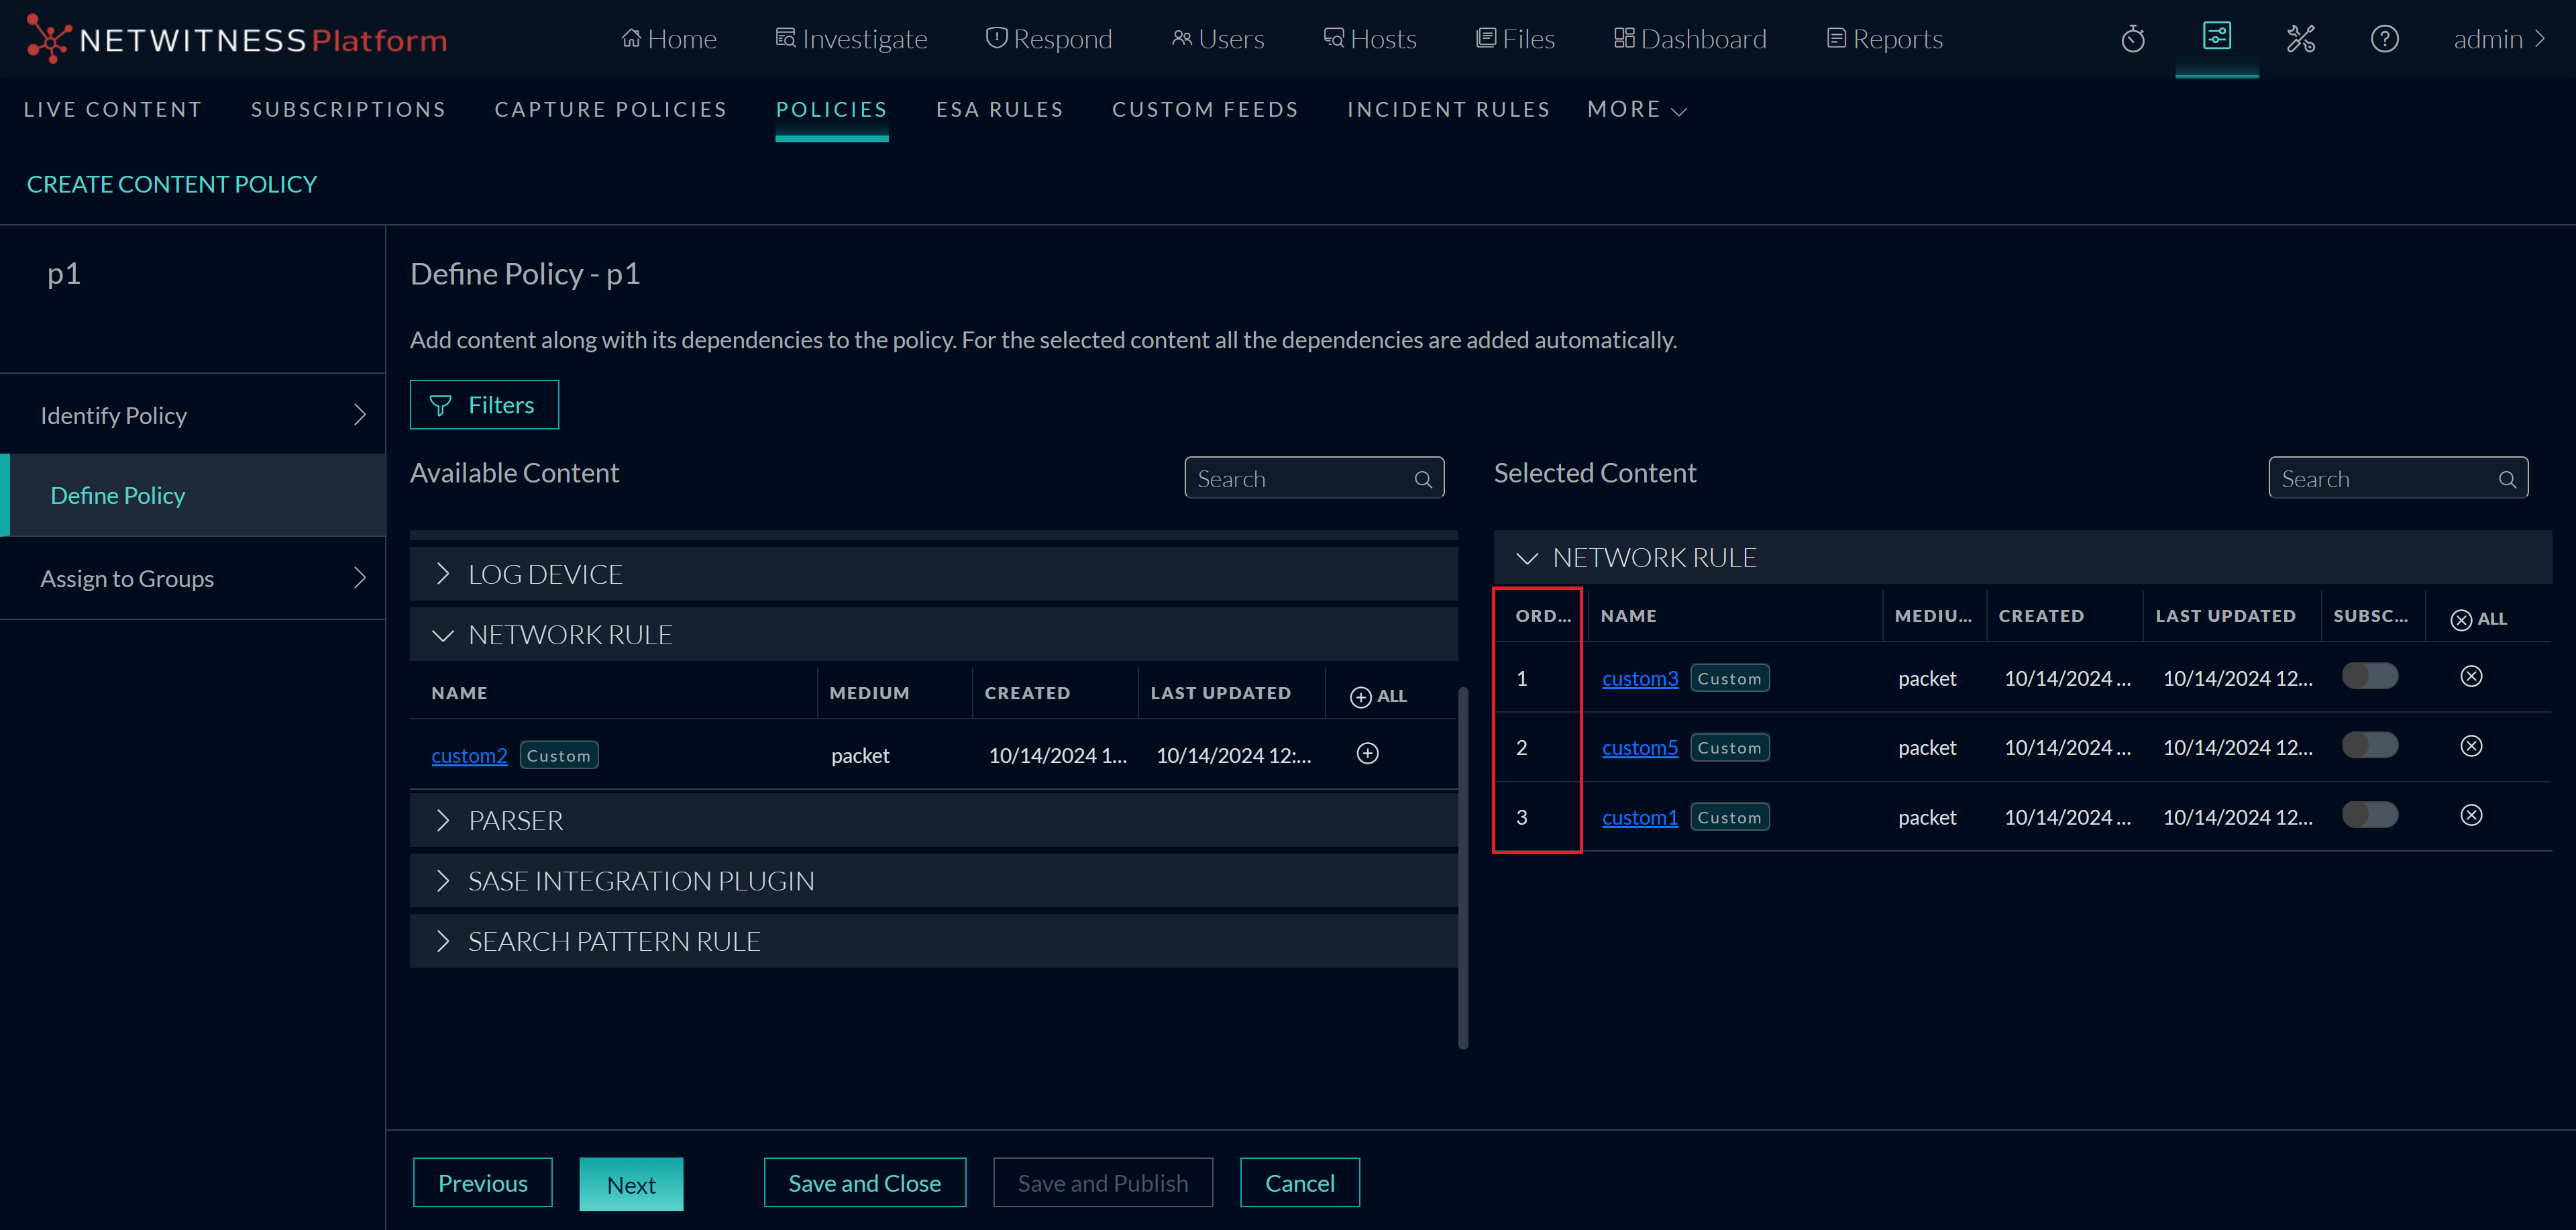Expand the LOG DEVICE section
Image resolution: width=2576 pixels, height=1230 pixels.
[x=545, y=574]
